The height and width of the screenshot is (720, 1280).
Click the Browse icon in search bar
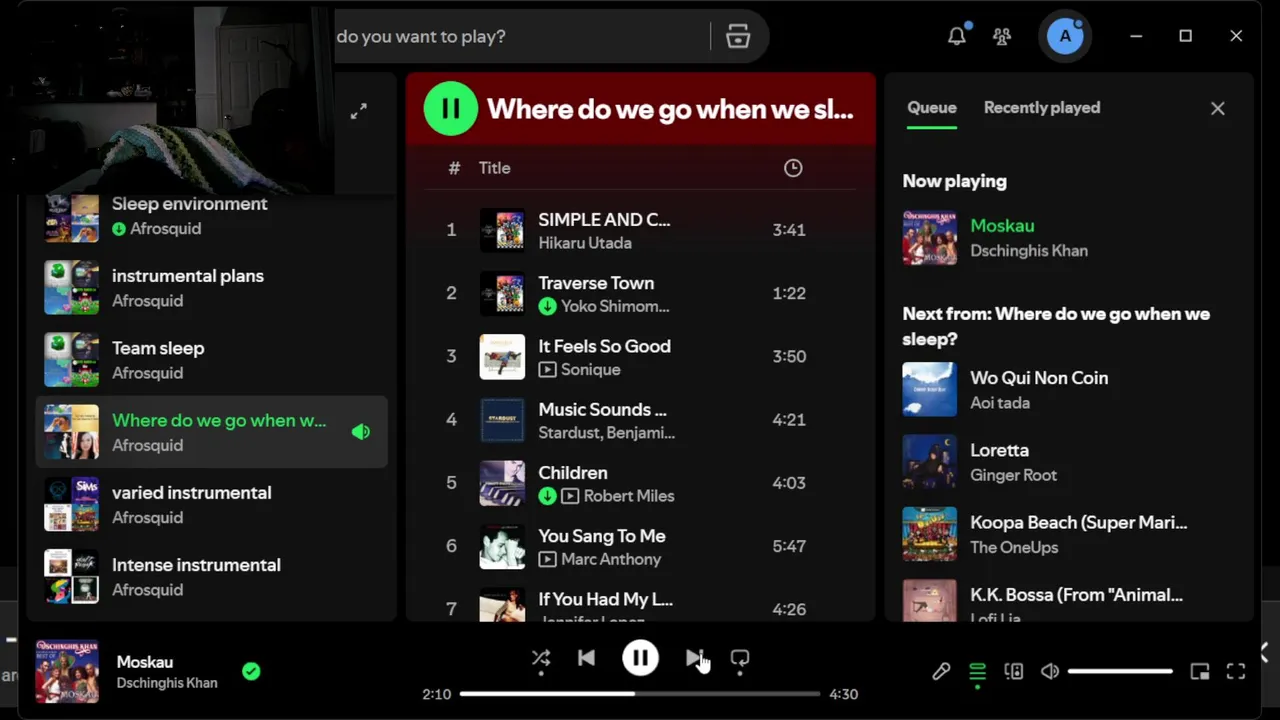click(x=738, y=37)
